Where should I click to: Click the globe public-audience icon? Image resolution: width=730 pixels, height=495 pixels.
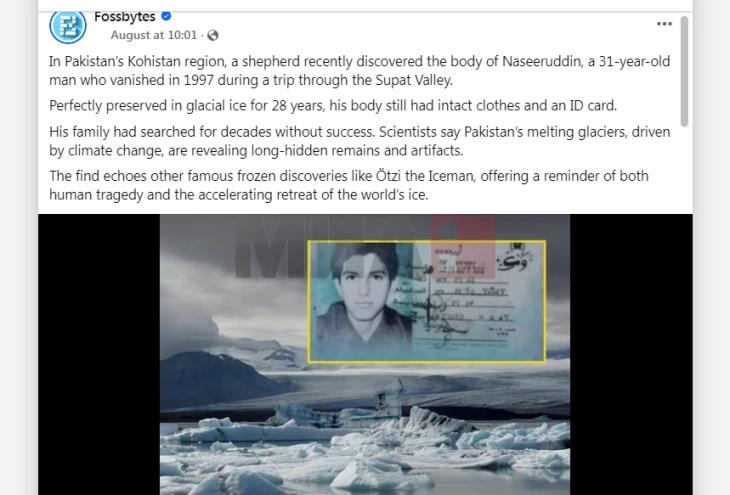[x=213, y=35]
